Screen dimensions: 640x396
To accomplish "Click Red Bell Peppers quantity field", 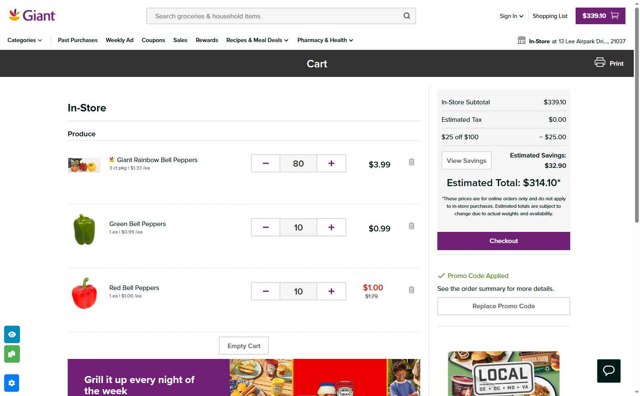I will point(298,291).
